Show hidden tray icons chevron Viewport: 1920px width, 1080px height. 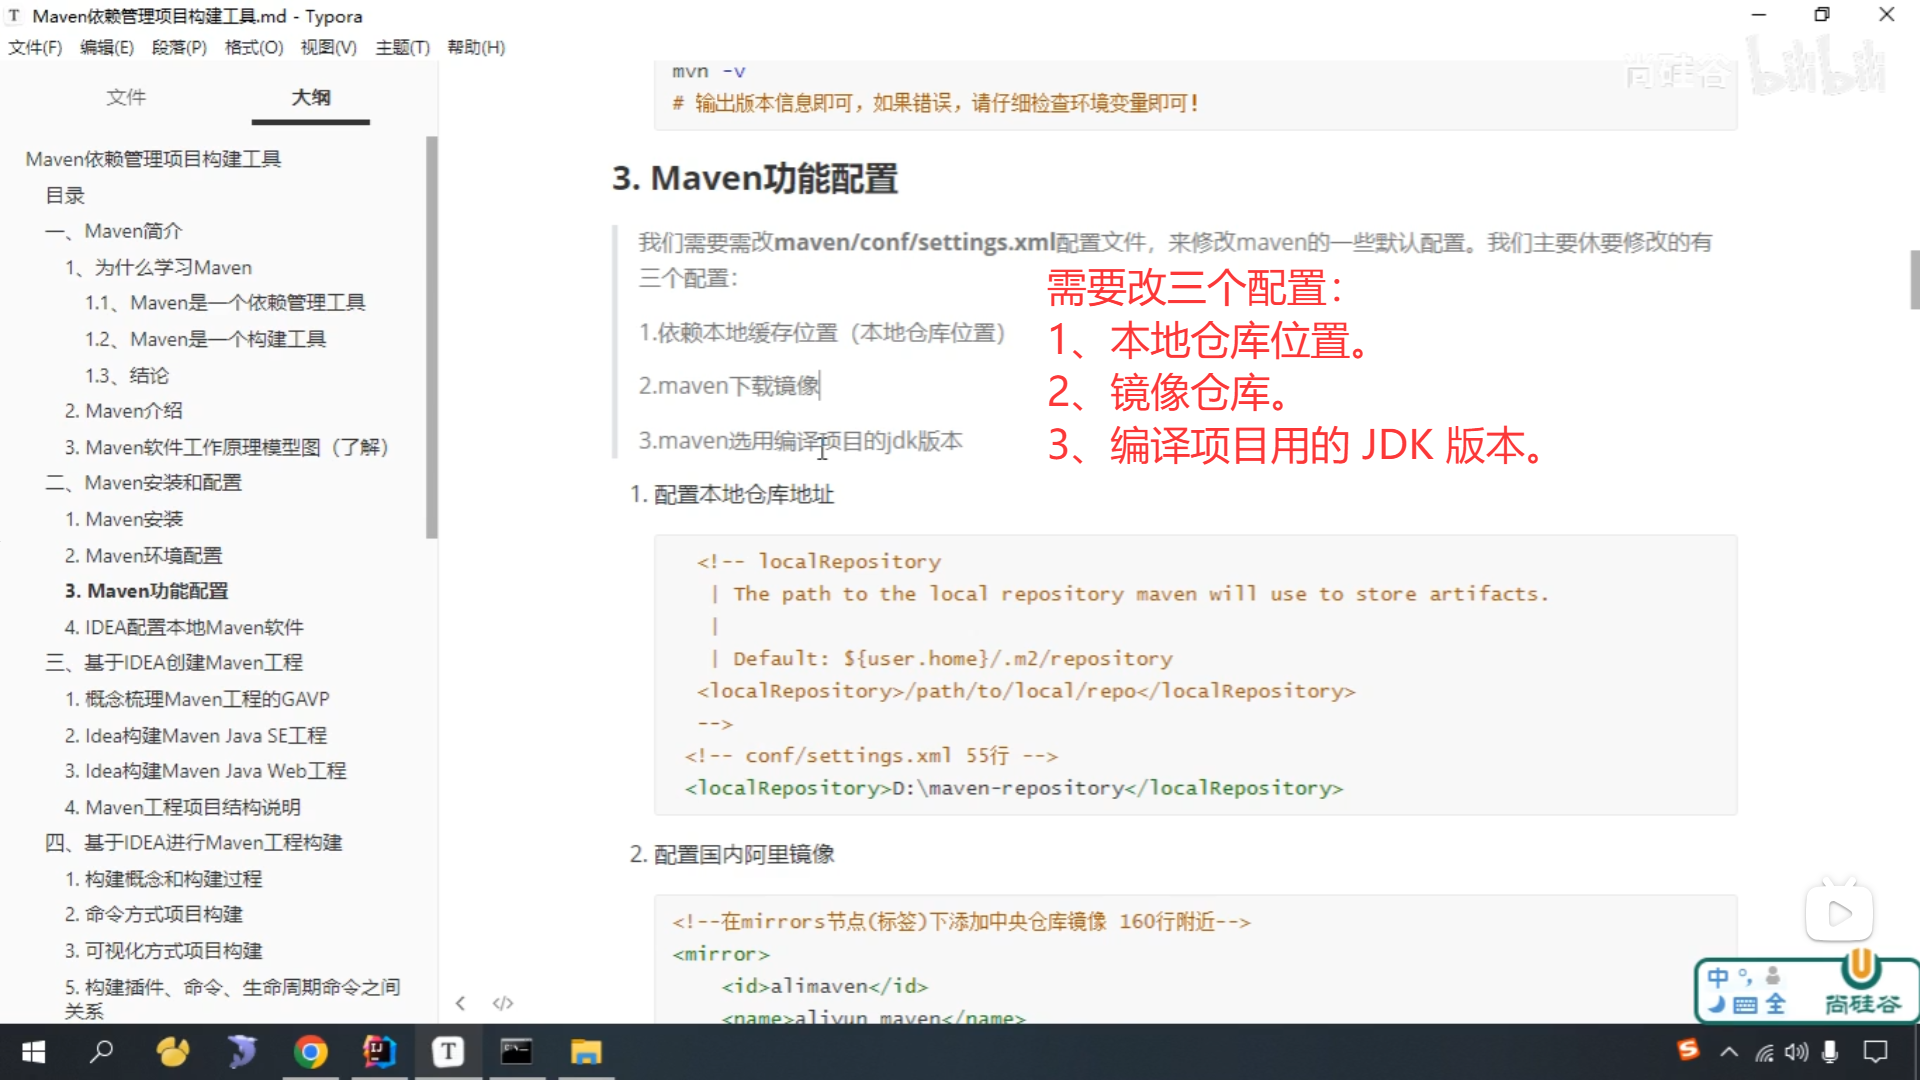tap(1729, 1052)
